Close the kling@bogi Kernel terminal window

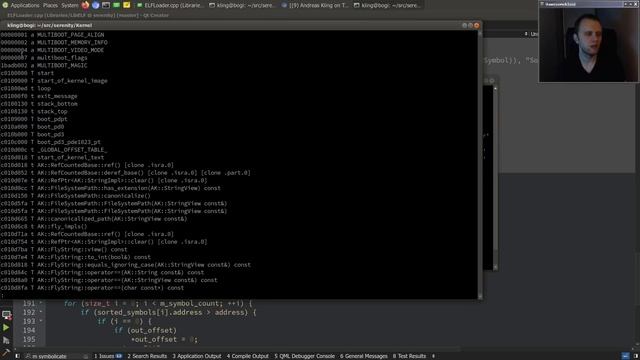pos(476,25)
